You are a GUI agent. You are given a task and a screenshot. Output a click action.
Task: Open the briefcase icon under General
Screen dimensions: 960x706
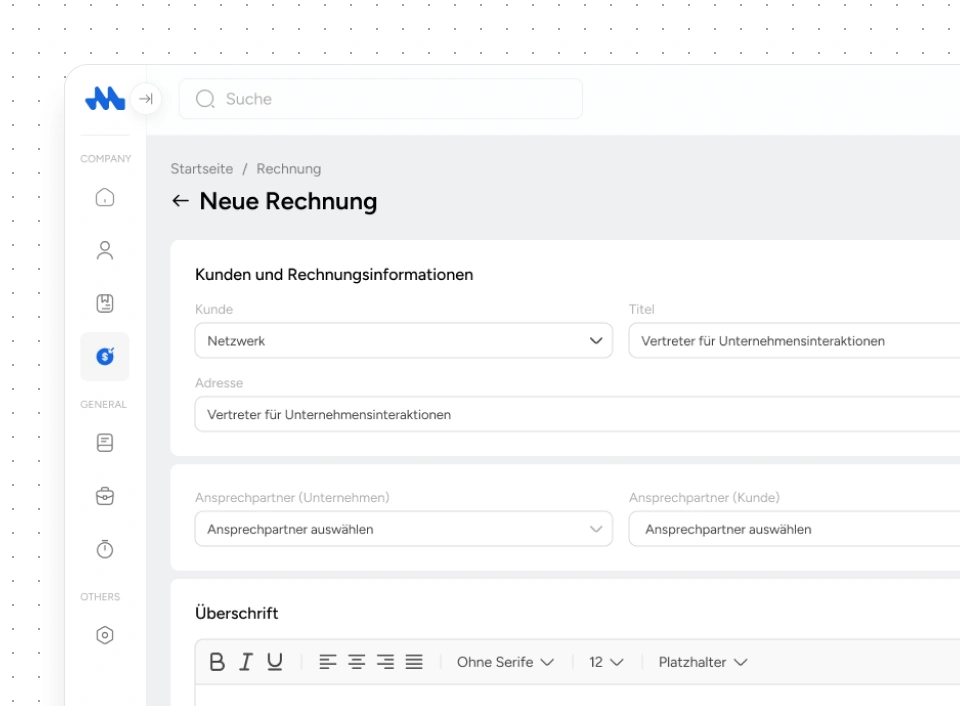(105, 496)
